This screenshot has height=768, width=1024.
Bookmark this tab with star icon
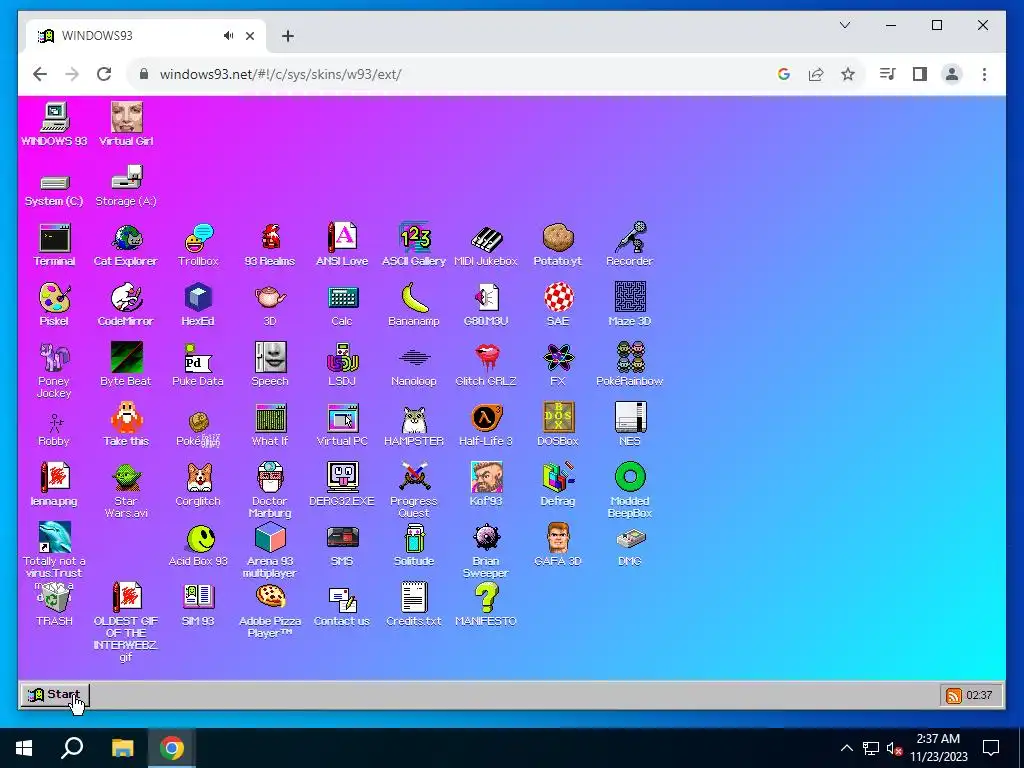pyautogui.click(x=848, y=74)
